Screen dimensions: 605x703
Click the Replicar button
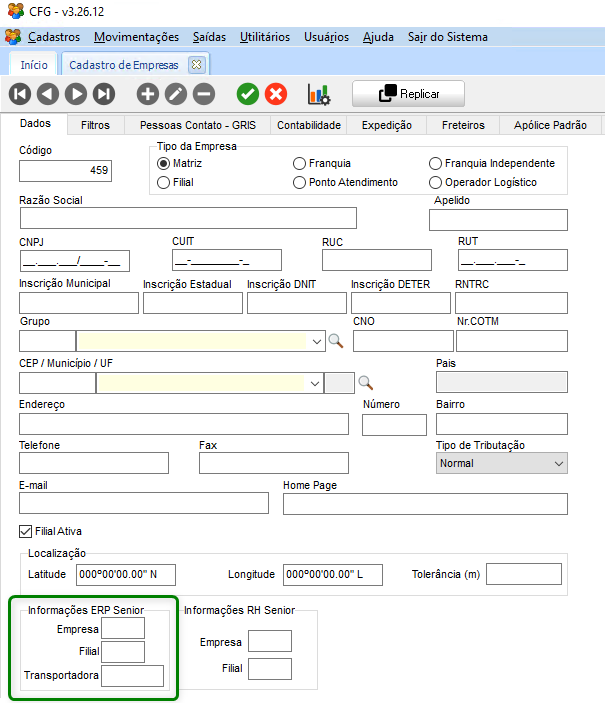click(409, 94)
